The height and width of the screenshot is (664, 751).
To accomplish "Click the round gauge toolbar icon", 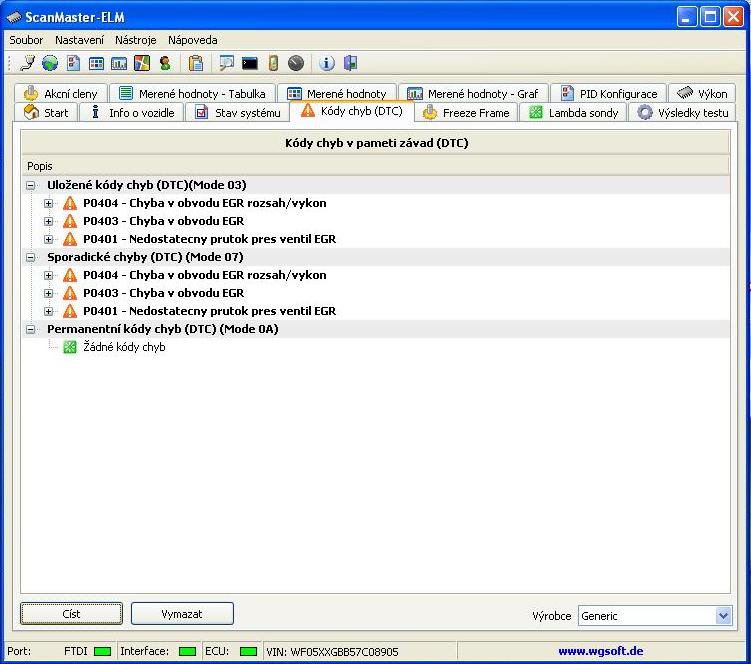I will pos(296,63).
